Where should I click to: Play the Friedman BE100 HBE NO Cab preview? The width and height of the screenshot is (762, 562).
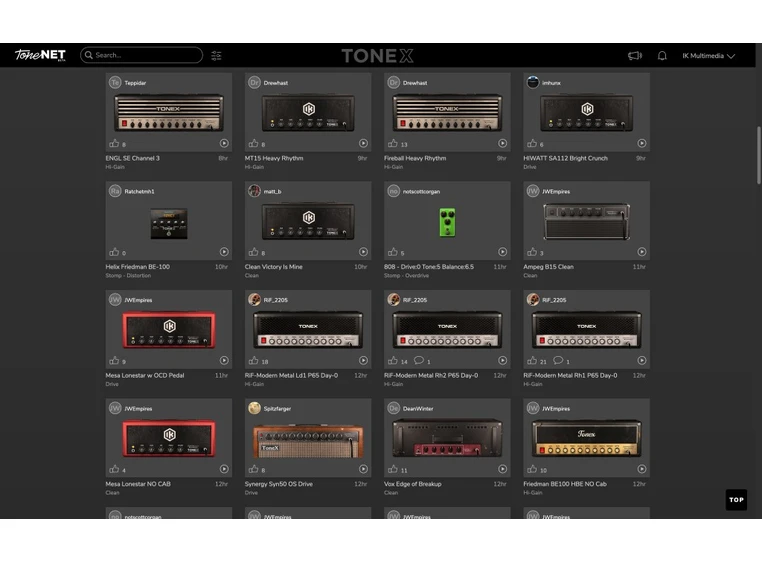[642, 469]
